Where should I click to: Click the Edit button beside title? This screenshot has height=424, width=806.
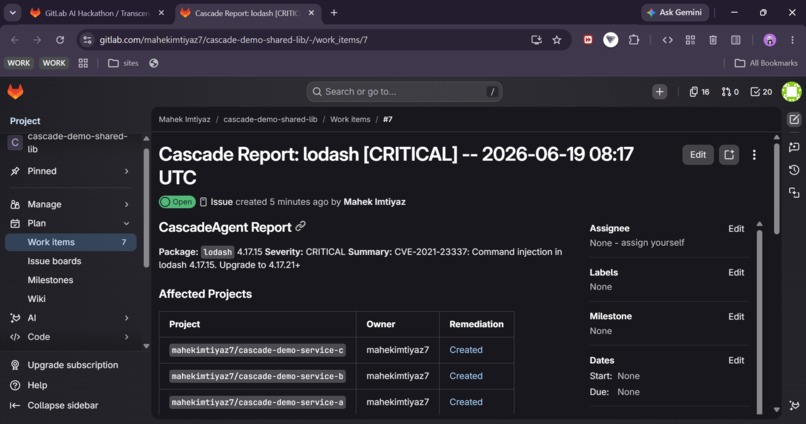(x=698, y=155)
